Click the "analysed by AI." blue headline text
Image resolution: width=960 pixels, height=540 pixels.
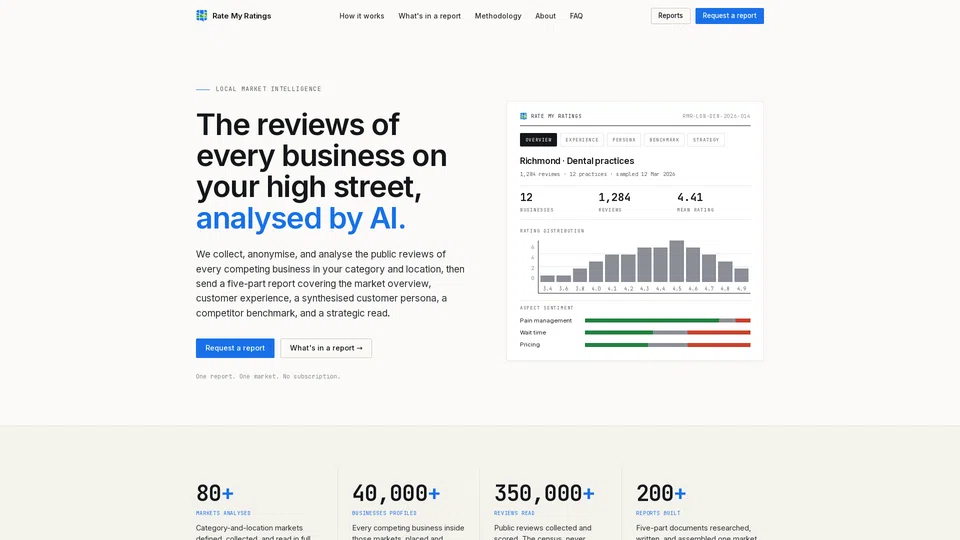pos(301,218)
